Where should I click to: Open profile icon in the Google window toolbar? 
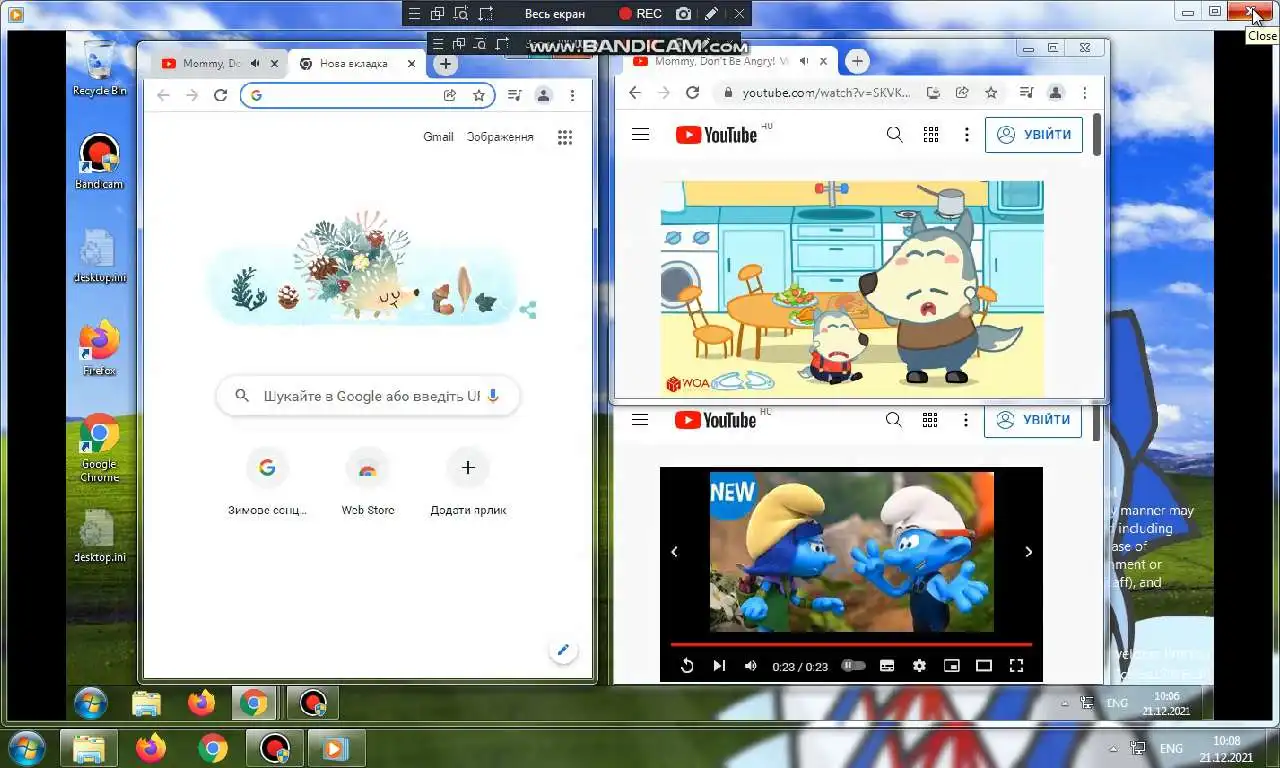click(x=543, y=95)
